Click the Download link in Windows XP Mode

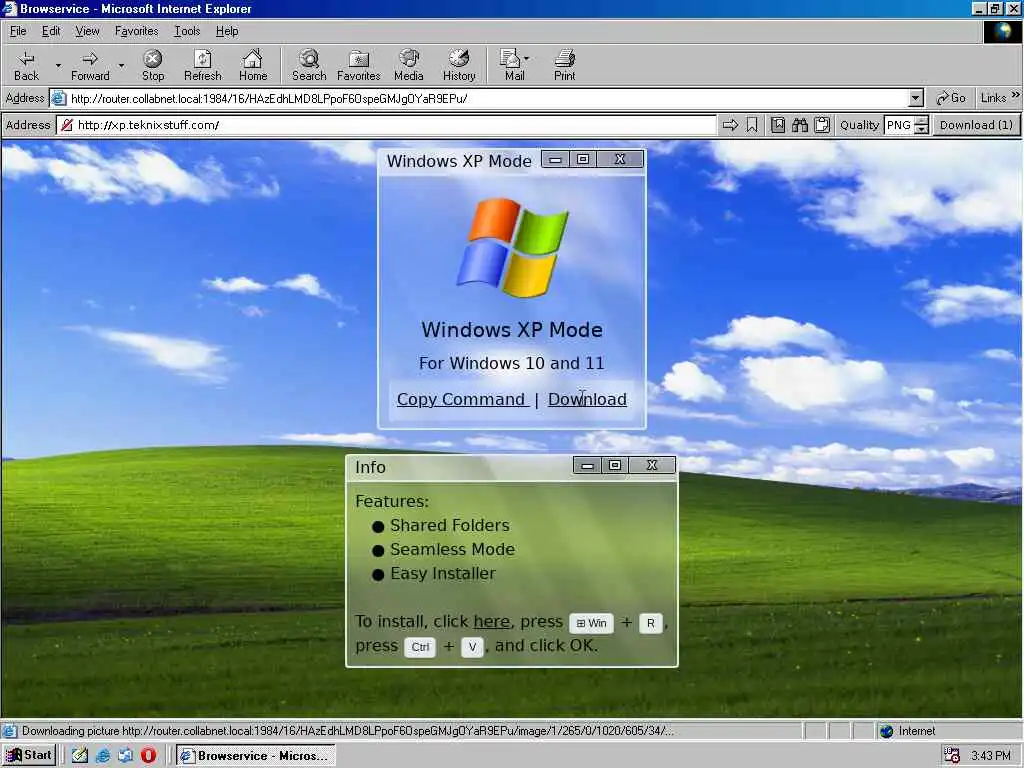(x=587, y=399)
